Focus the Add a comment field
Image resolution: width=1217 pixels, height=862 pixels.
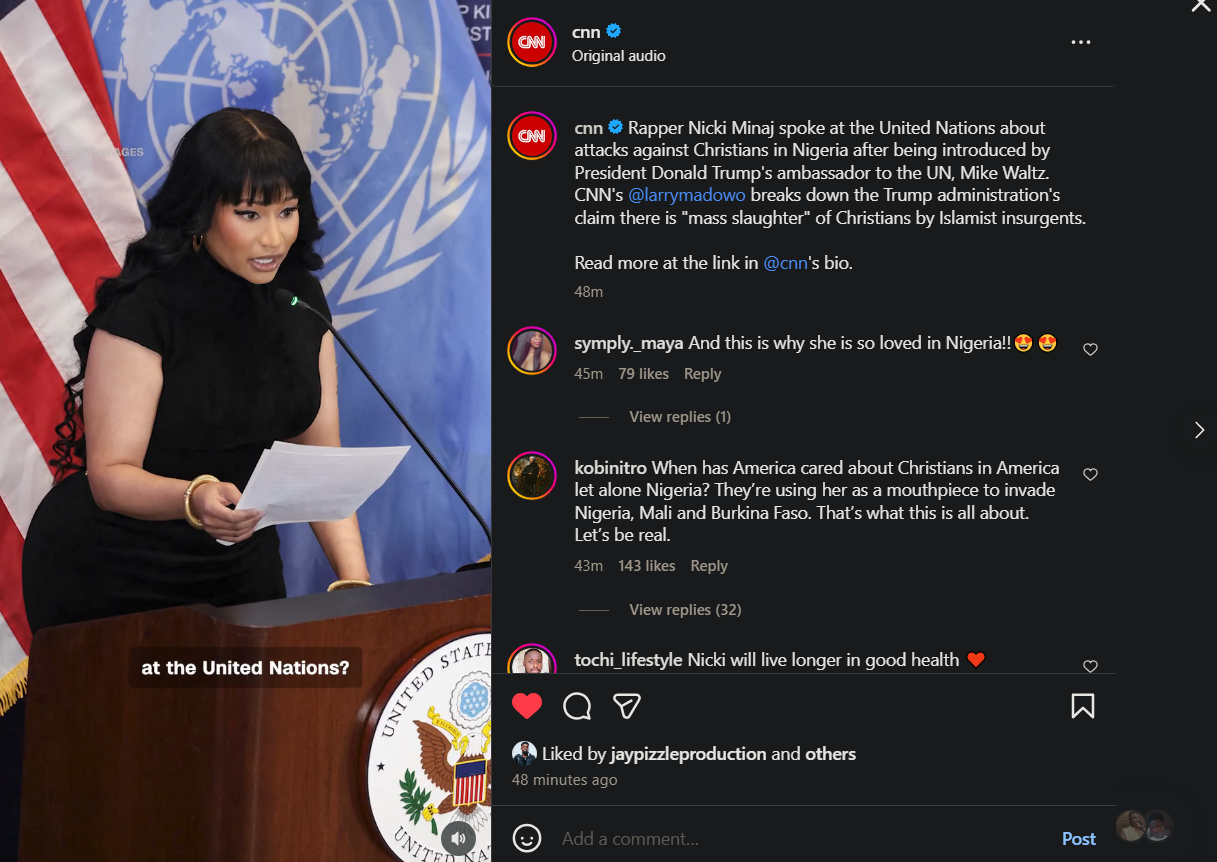click(x=800, y=839)
